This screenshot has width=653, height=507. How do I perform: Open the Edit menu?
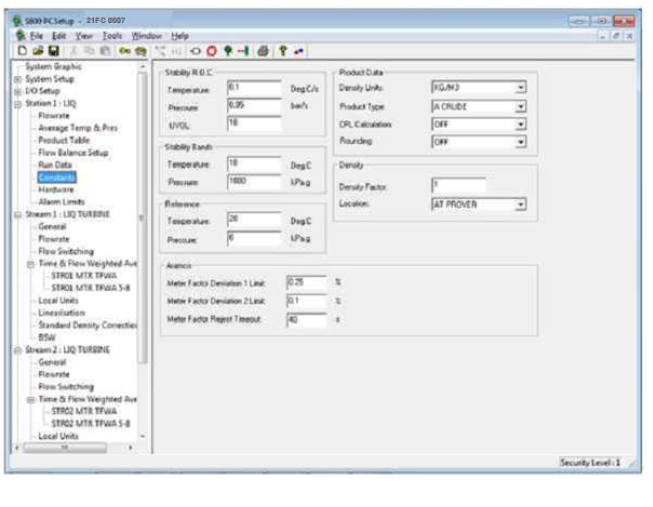coord(59,36)
